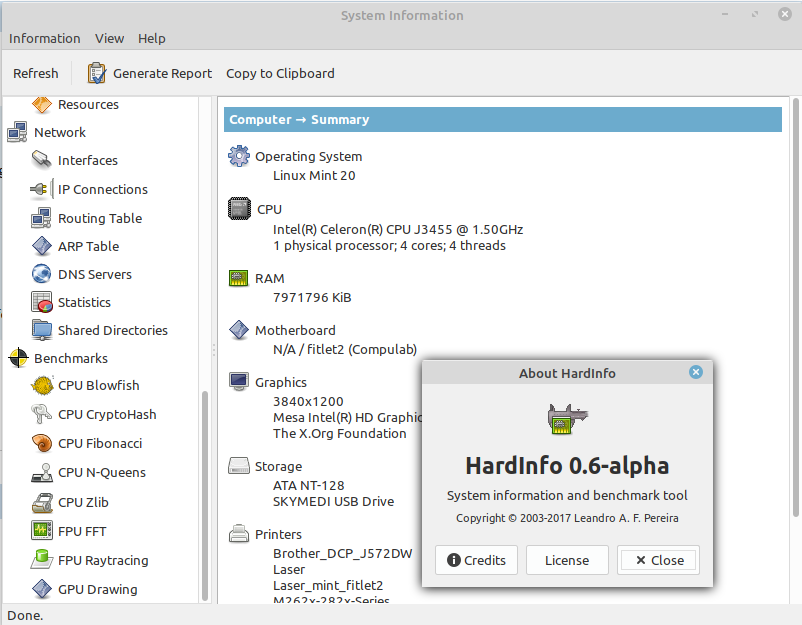Click Copy to Clipboard
The image size is (802, 625).
[280, 74]
